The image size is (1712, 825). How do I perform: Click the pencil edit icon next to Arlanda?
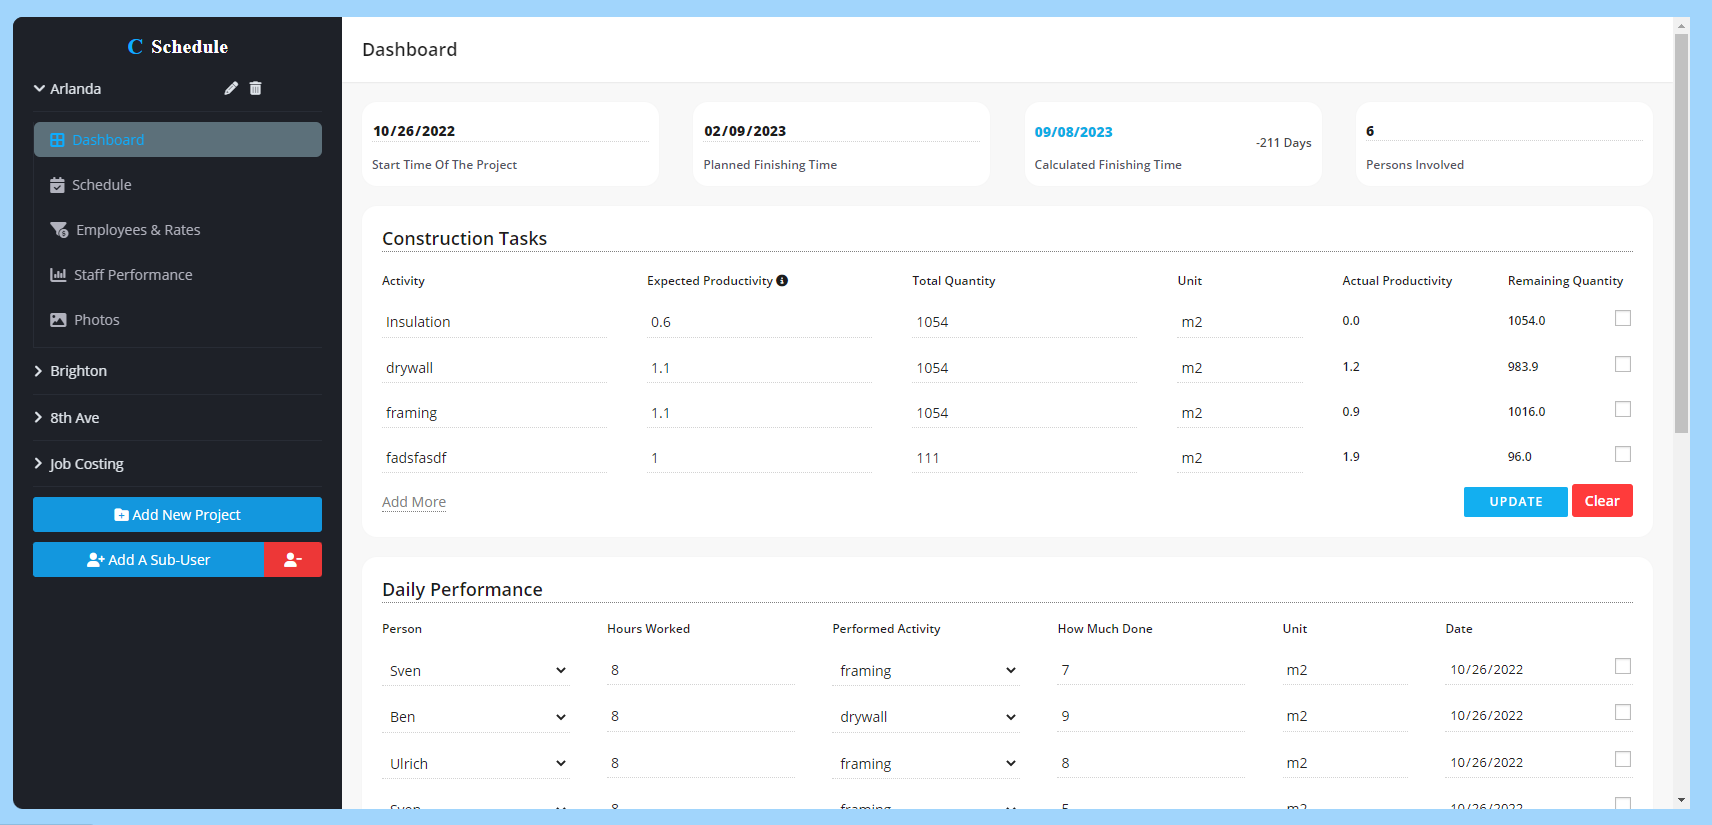tap(231, 88)
